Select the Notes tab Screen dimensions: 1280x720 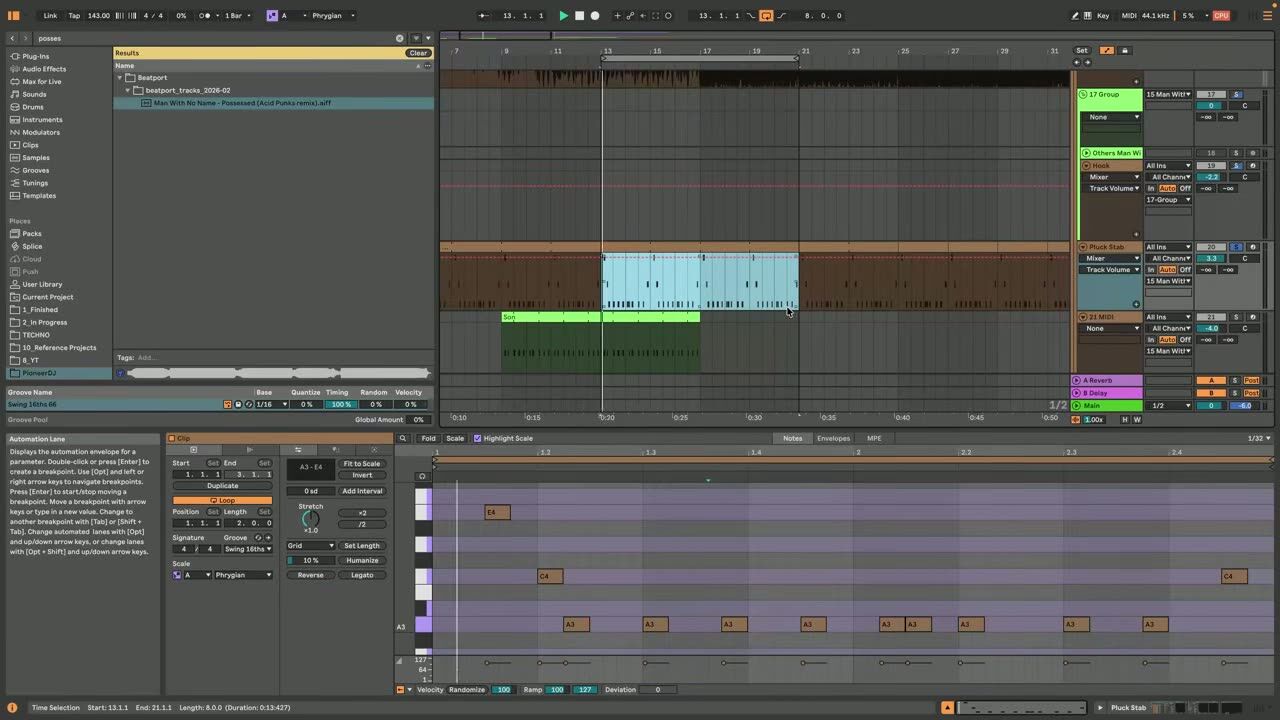point(792,438)
